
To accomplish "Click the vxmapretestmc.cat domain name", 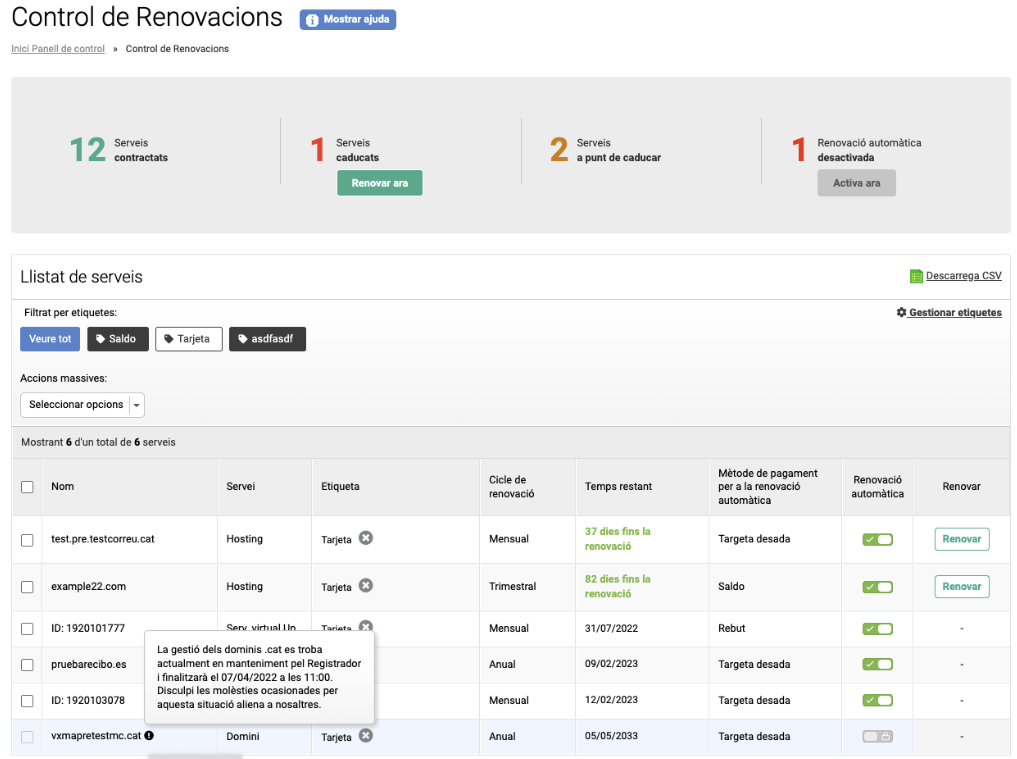I will coord(96,736).
